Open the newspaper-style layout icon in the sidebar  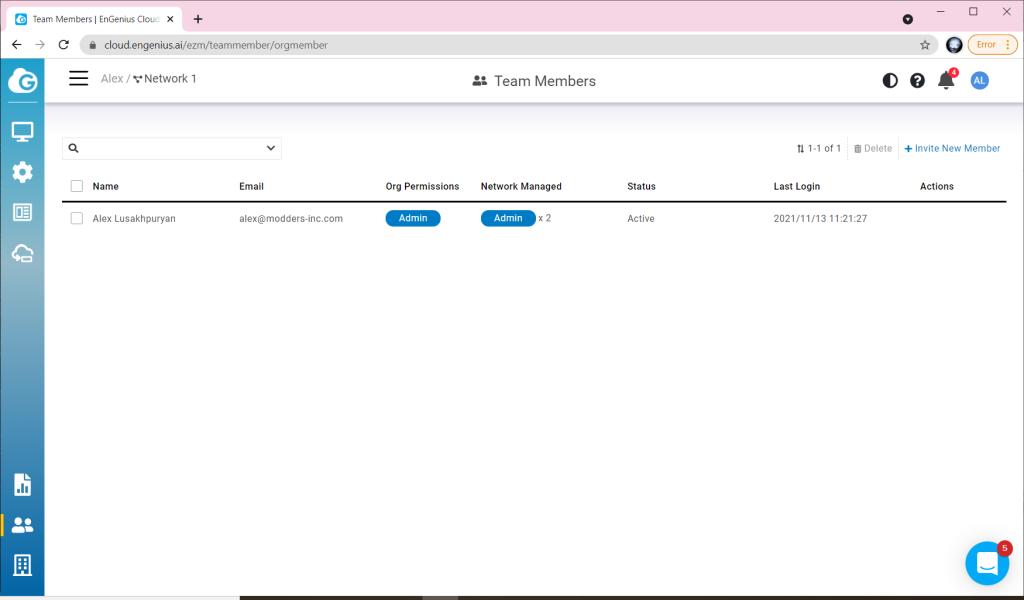[22, 212]
